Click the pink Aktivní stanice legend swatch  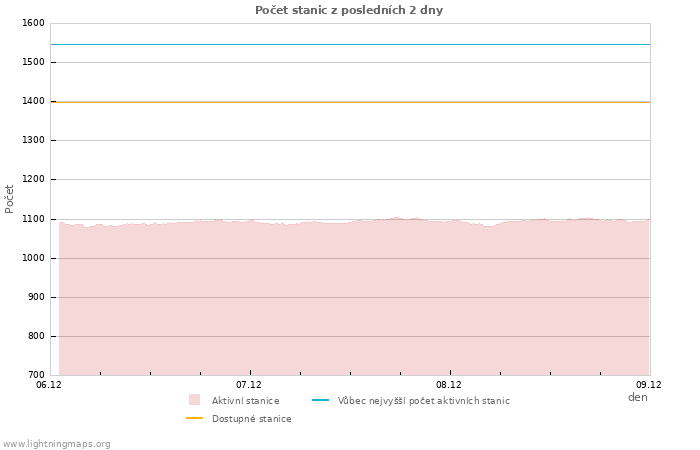pyautogui.click(x=194, y=400)
